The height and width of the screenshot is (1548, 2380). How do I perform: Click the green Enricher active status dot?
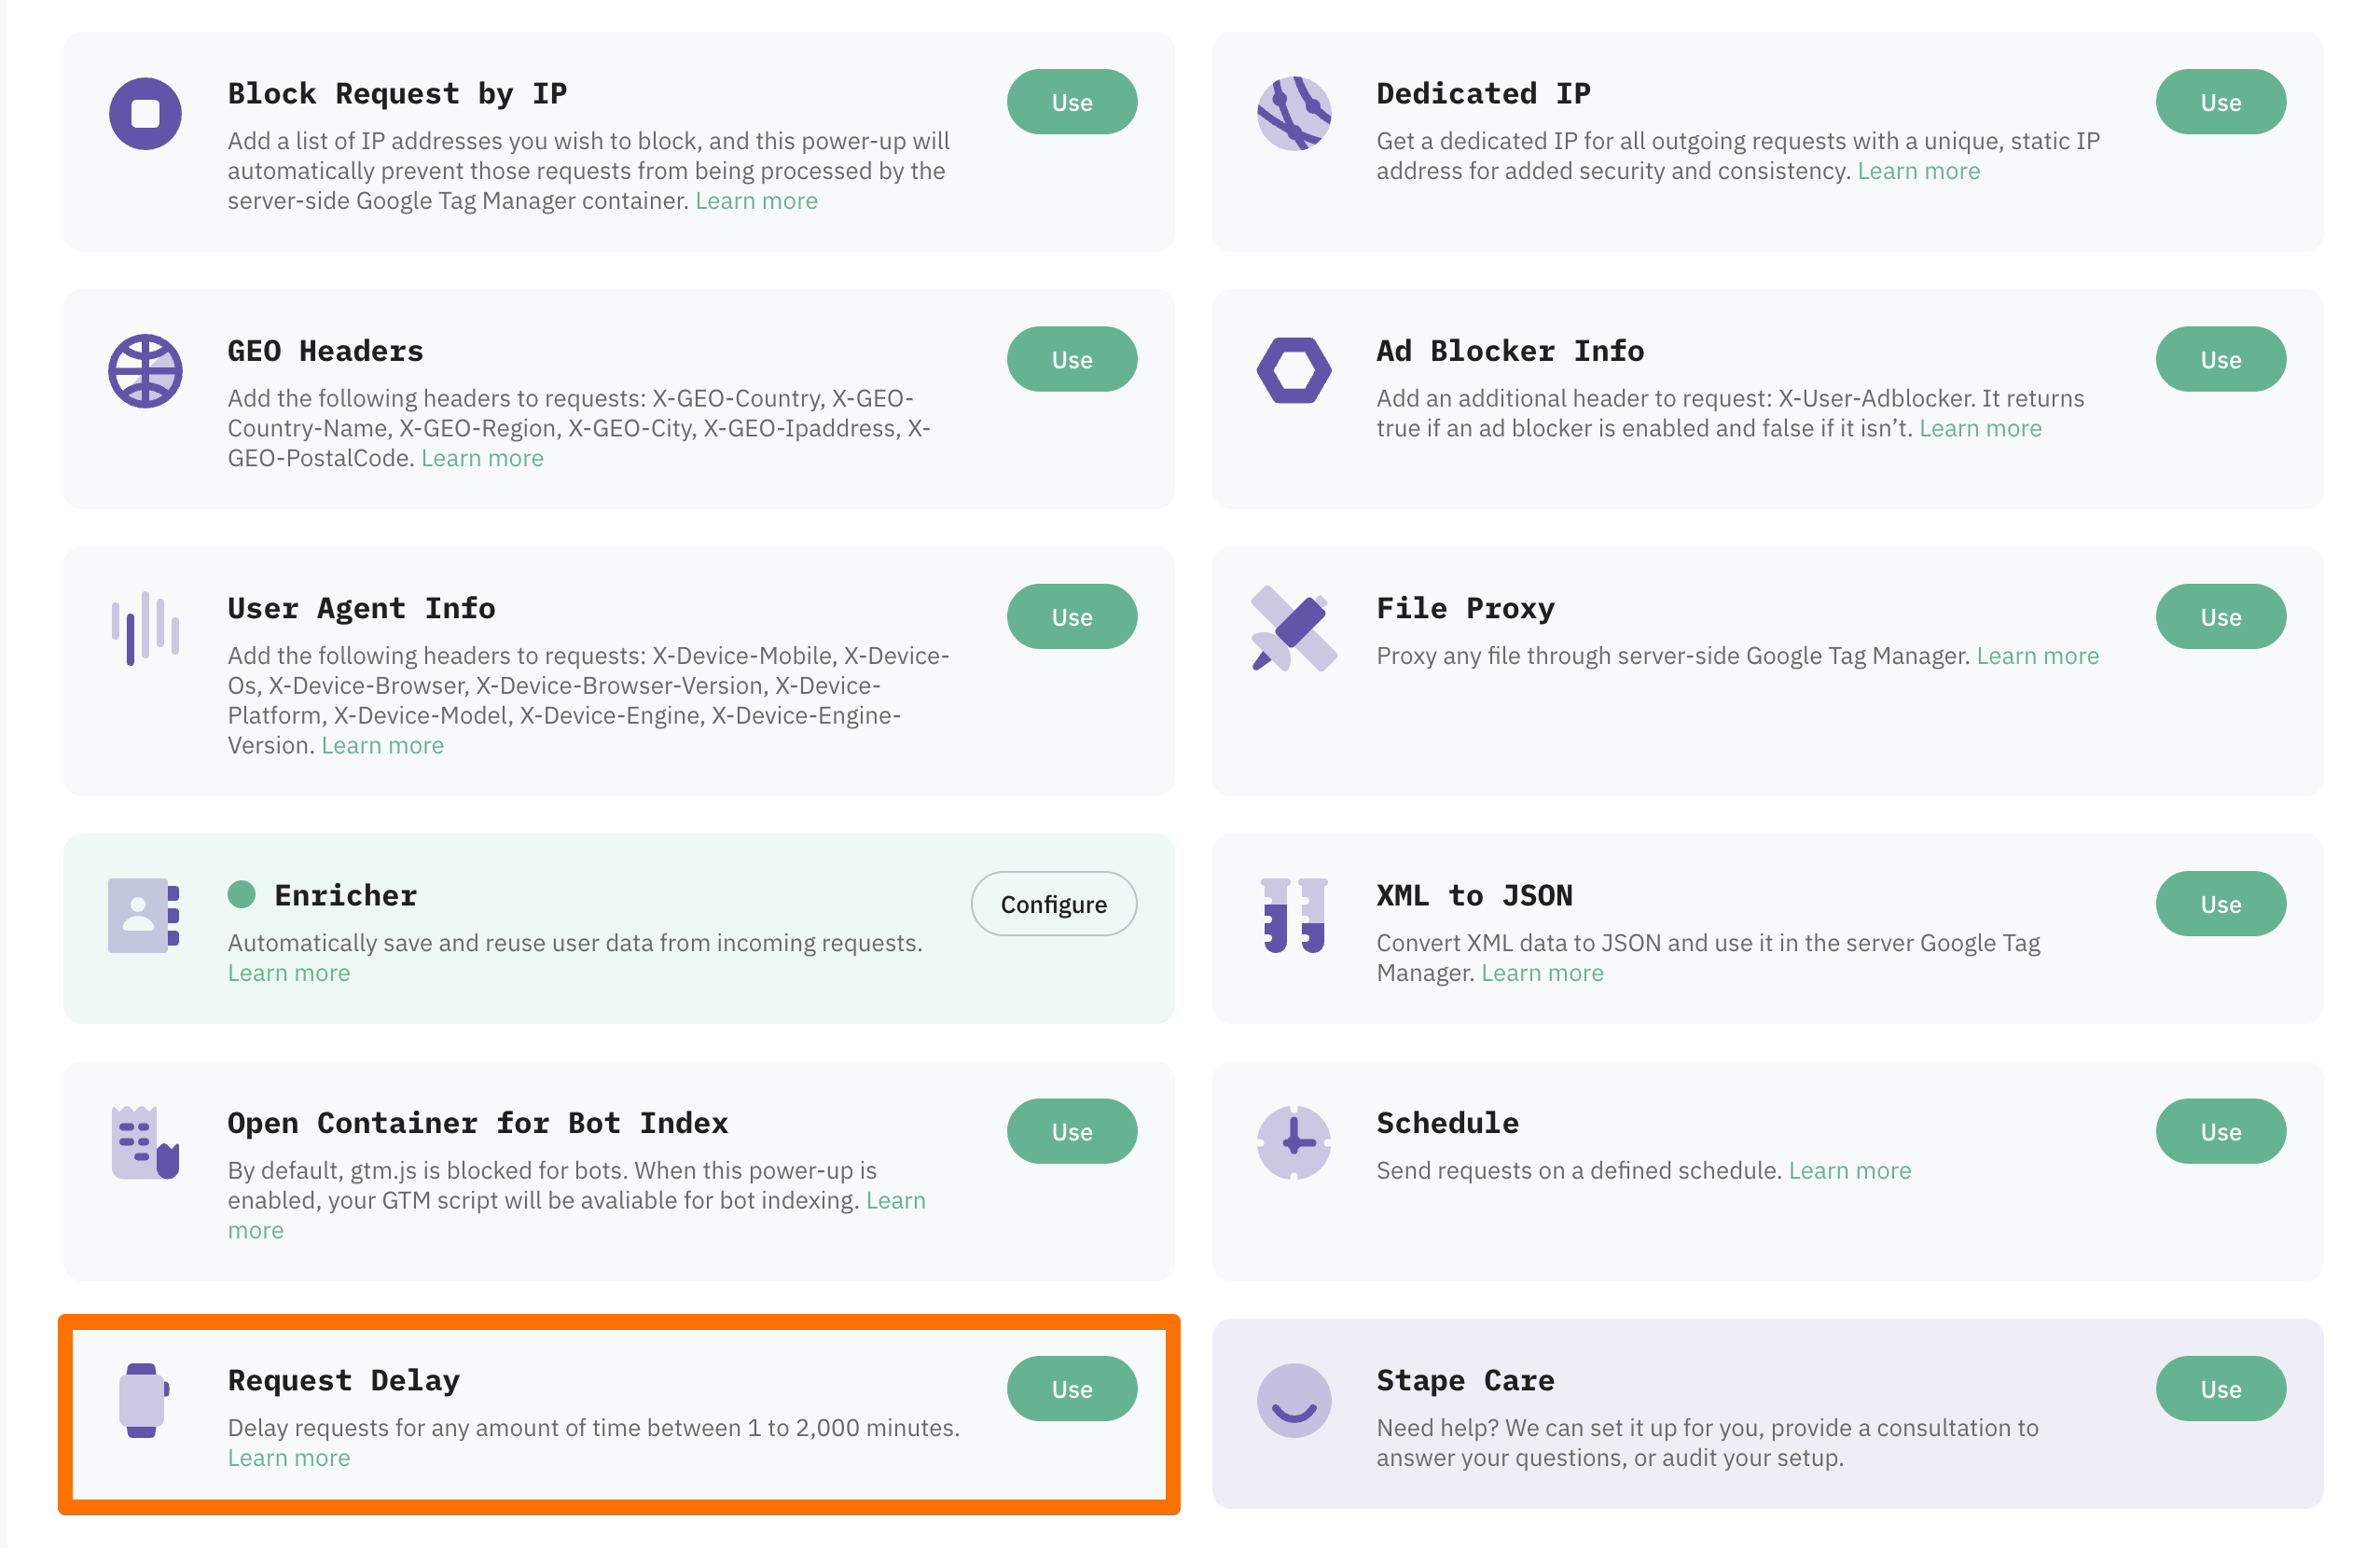241,894
